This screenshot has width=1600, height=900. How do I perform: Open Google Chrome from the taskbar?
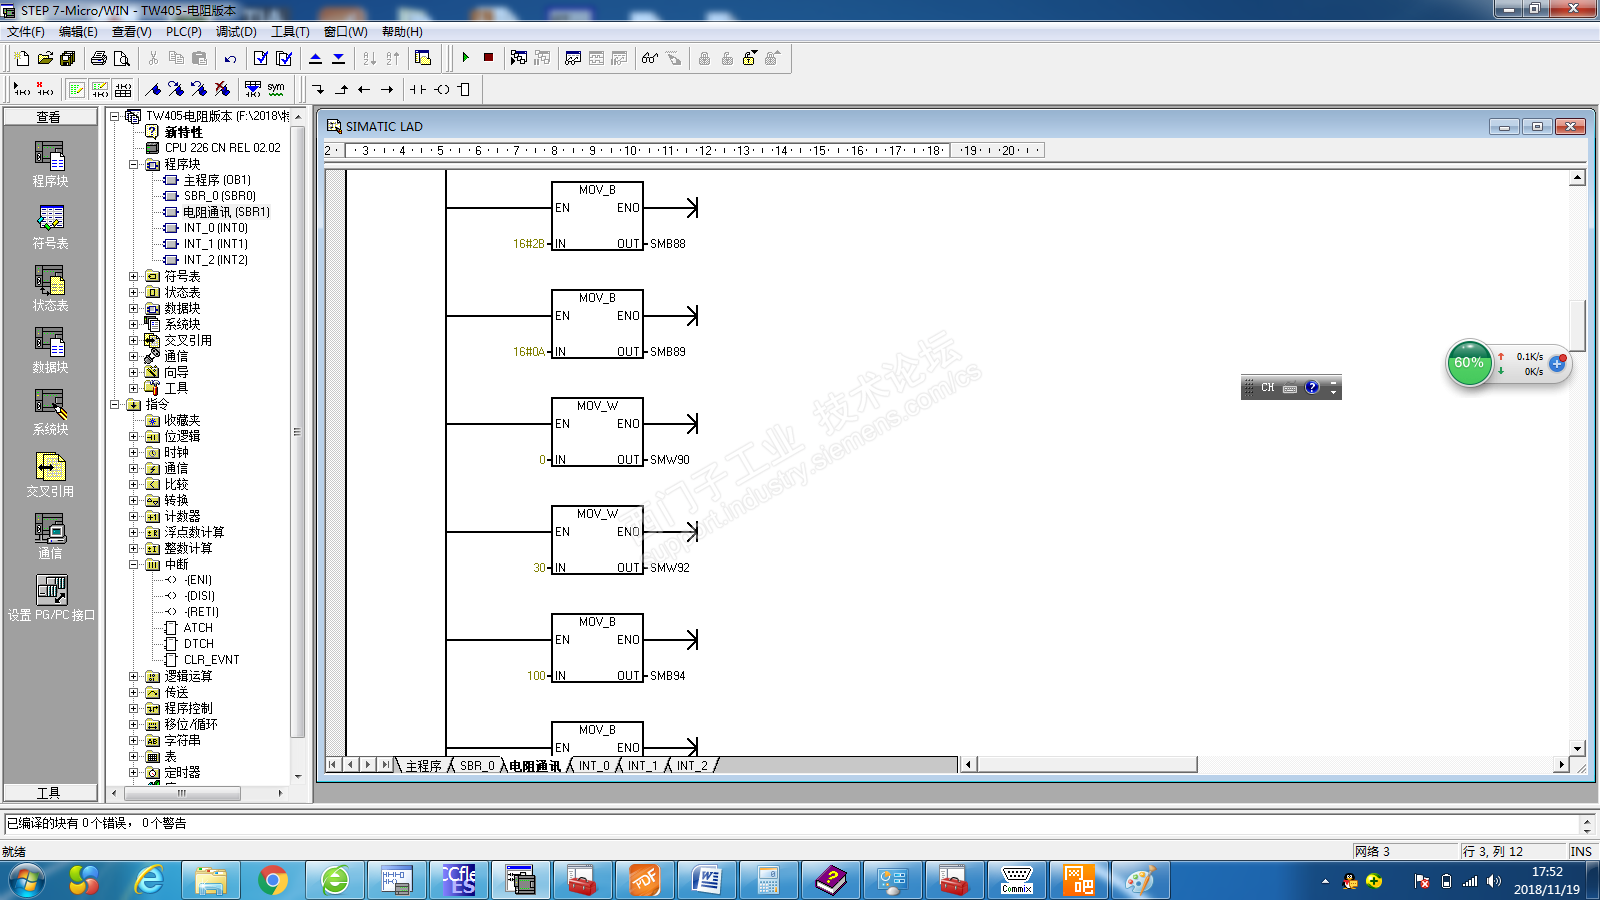pos(273,881)
